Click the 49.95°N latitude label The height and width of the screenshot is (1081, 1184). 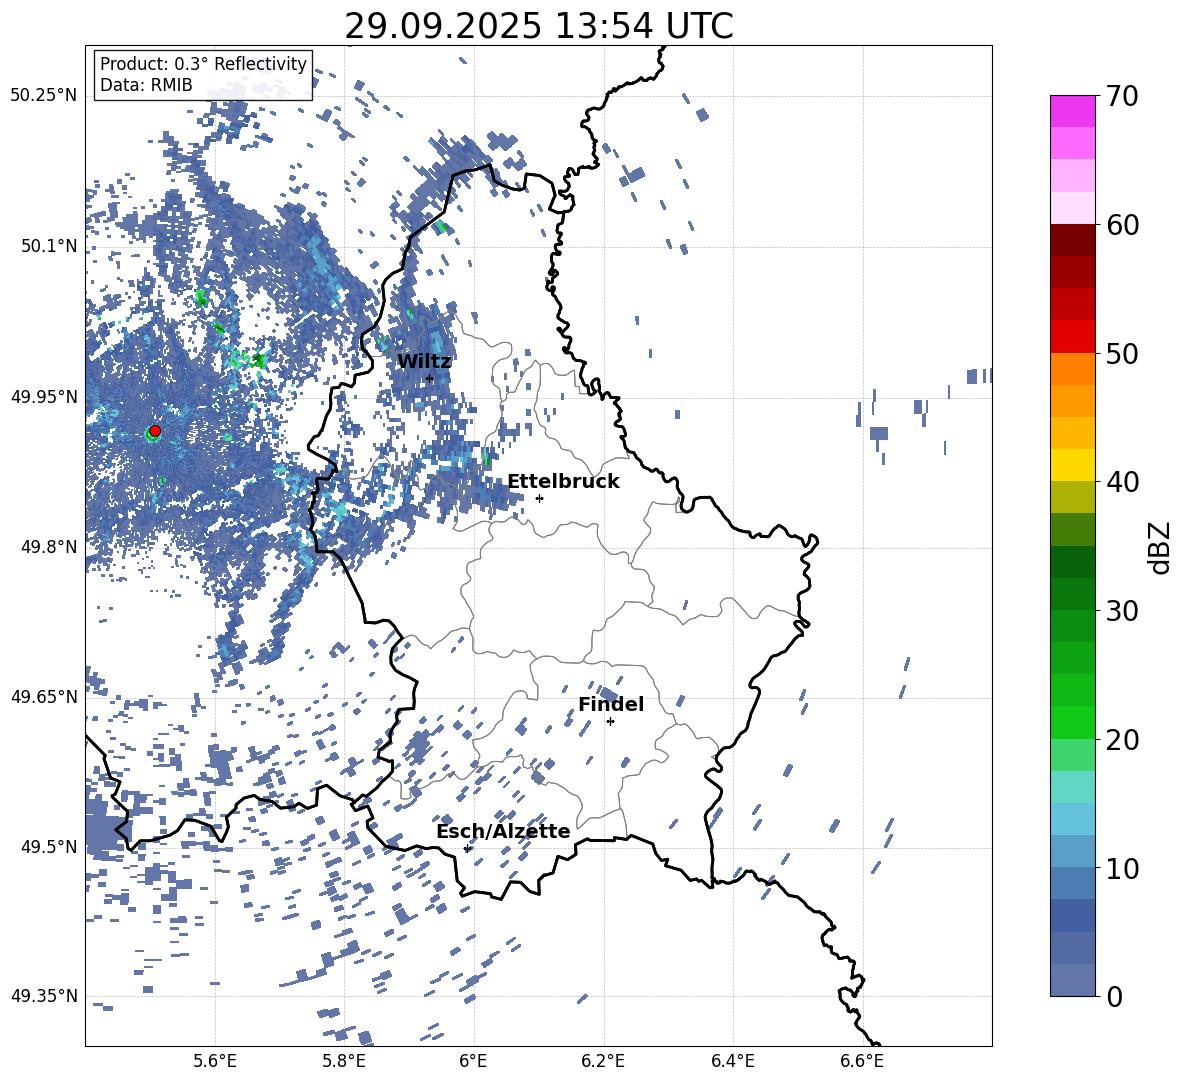click(44, 396)
